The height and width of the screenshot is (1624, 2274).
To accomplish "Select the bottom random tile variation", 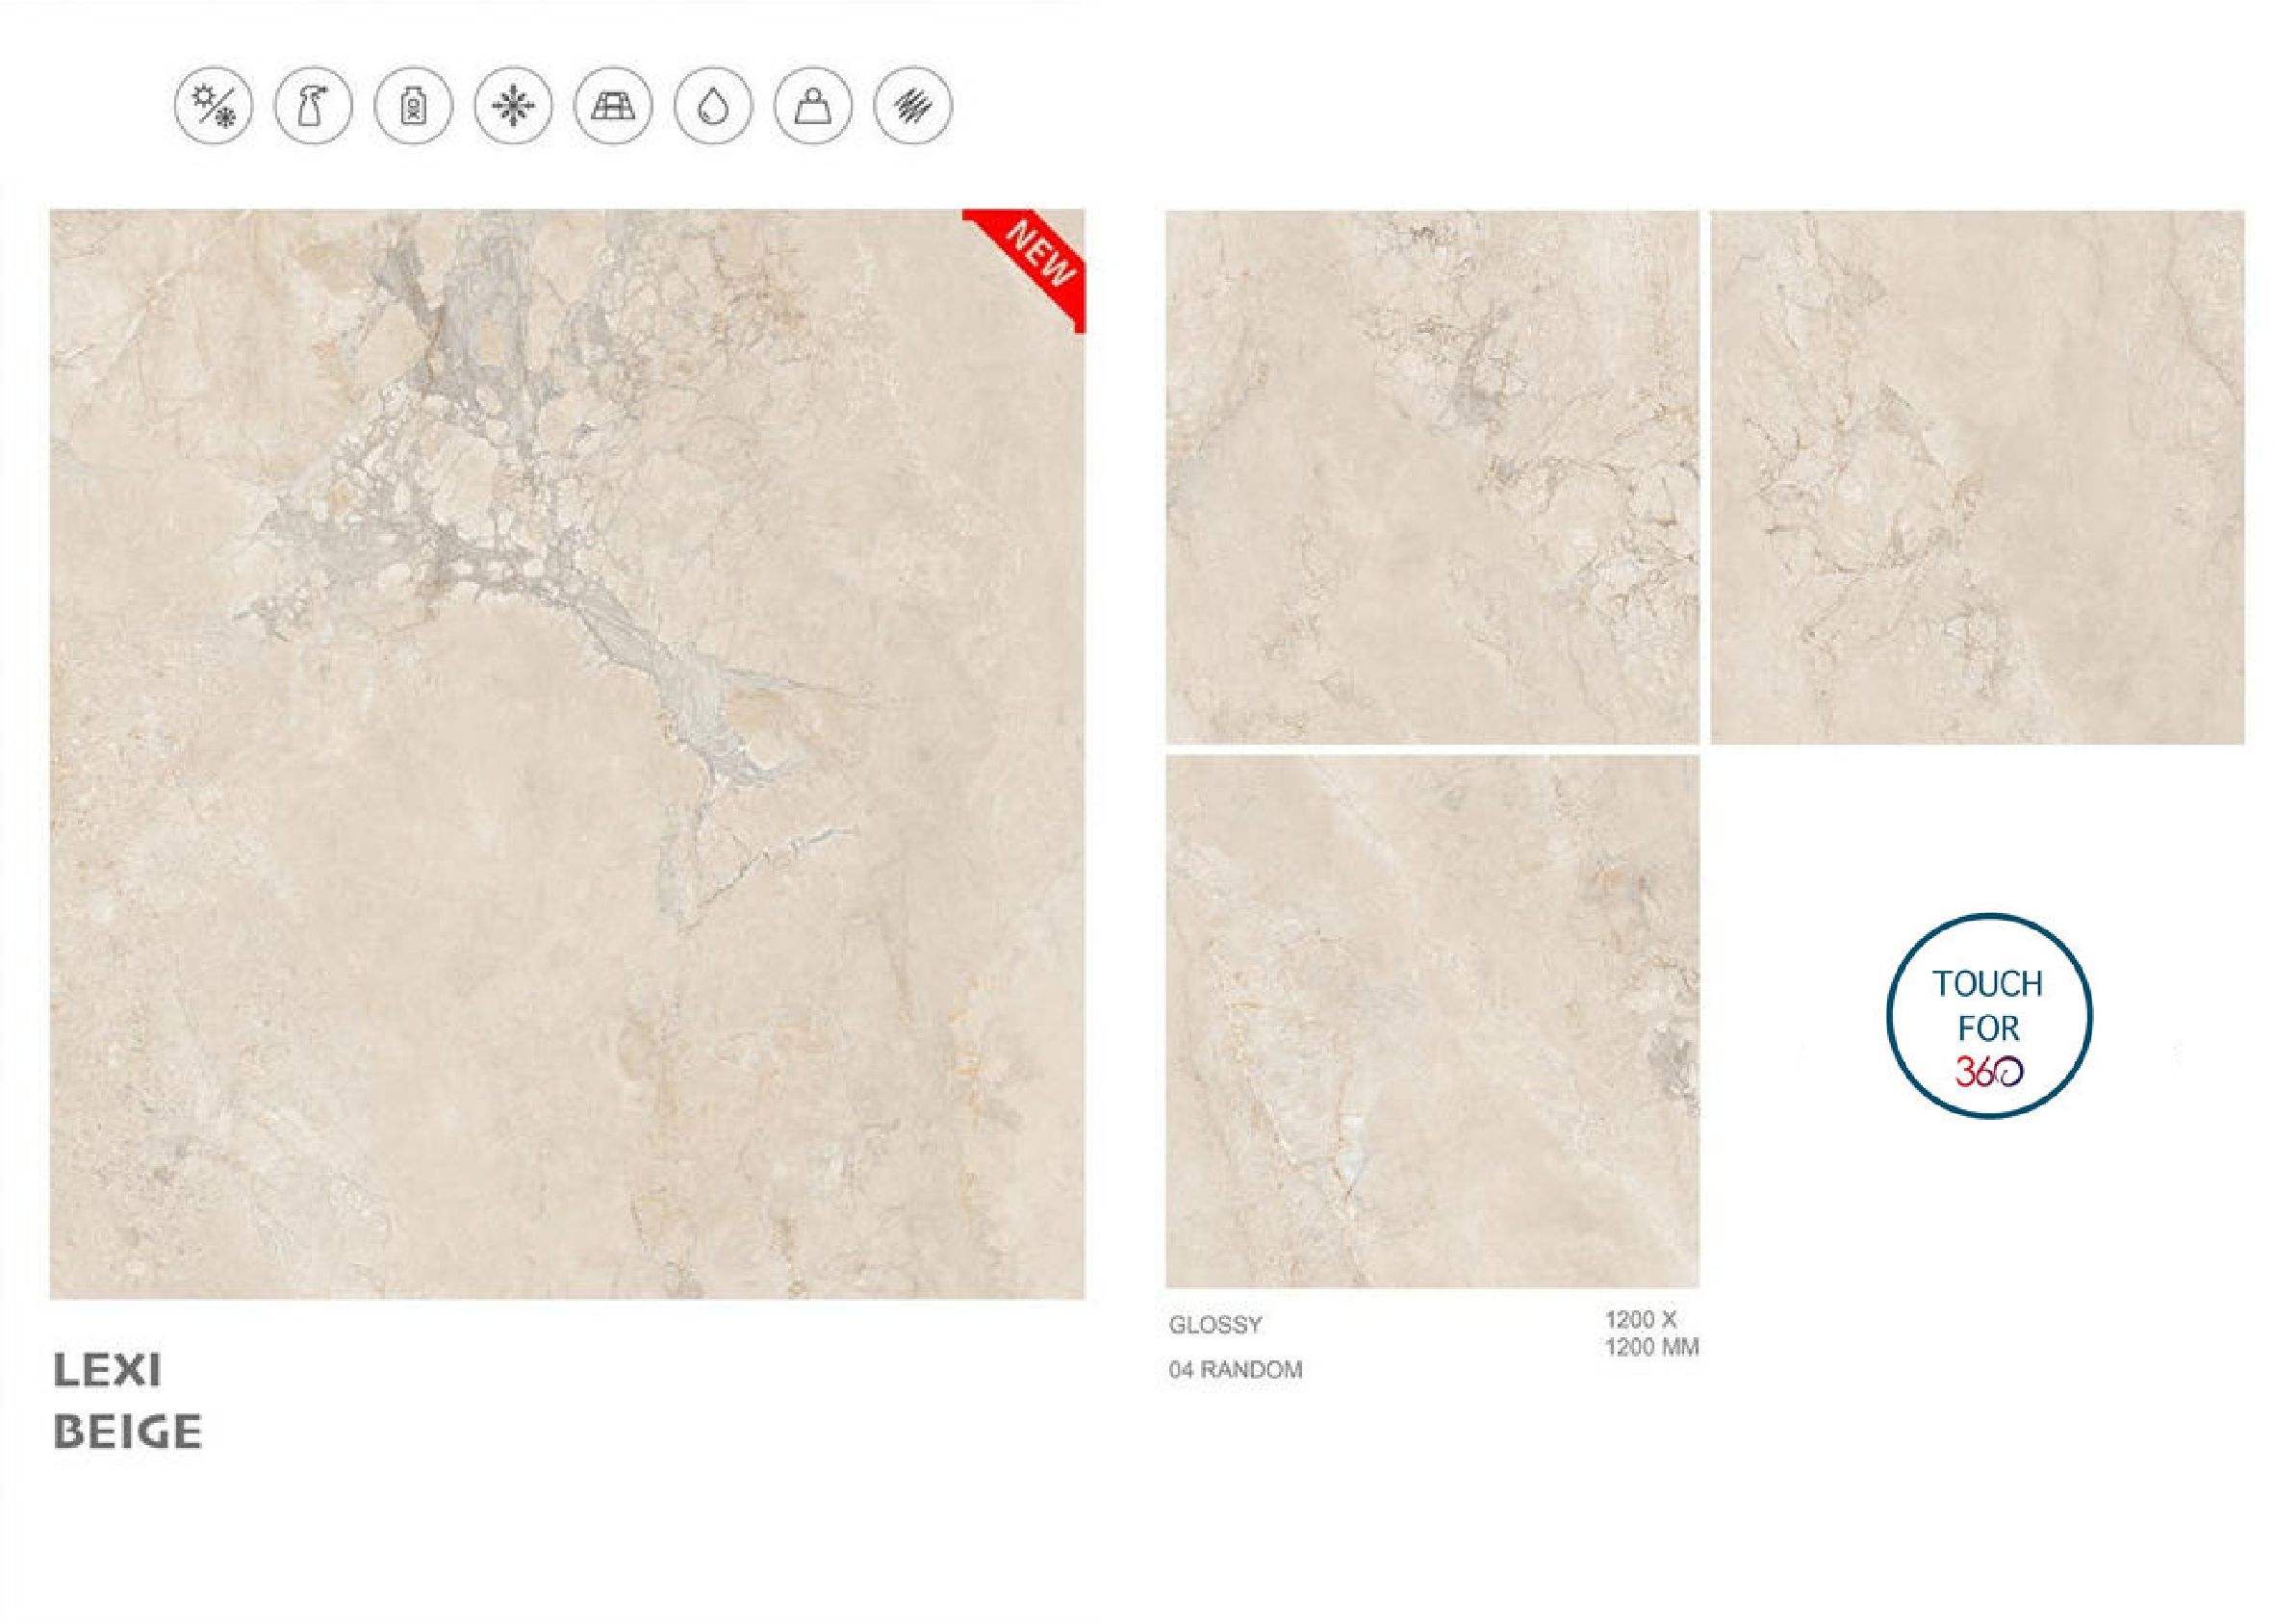I will (1432, 1021).
